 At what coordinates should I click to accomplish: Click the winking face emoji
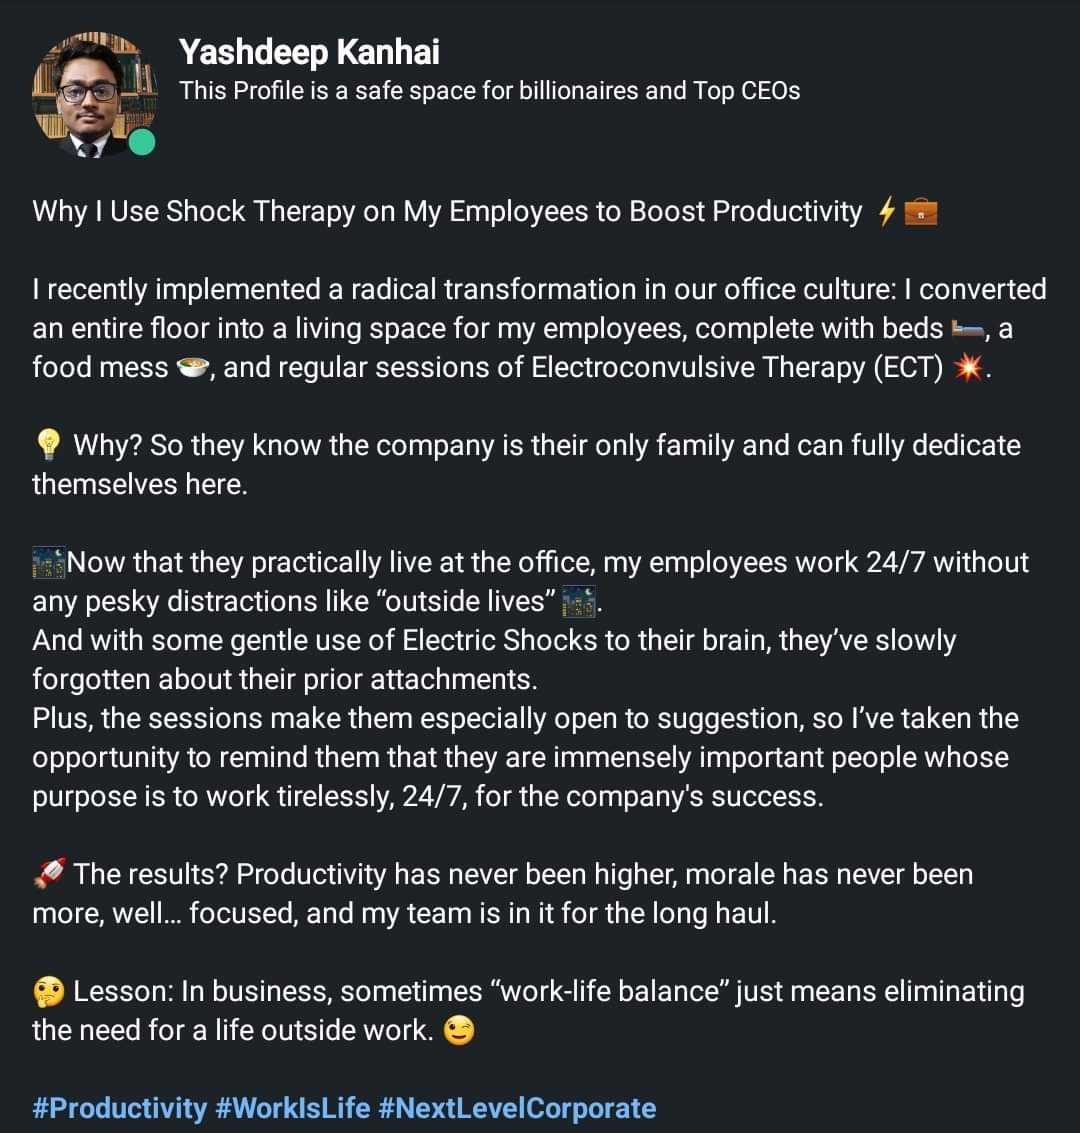point(459,1030)
